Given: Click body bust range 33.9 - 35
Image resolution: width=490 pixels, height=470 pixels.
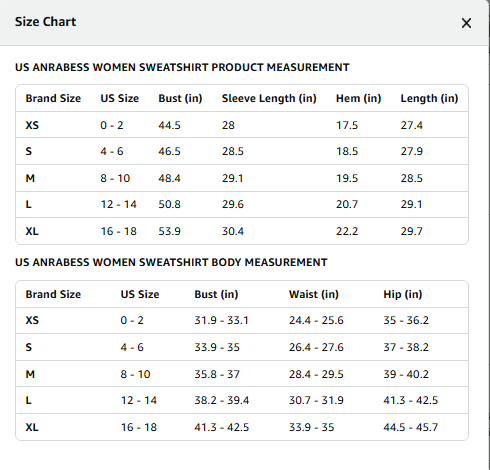Looking at the screenshot, I should point(217,347).
